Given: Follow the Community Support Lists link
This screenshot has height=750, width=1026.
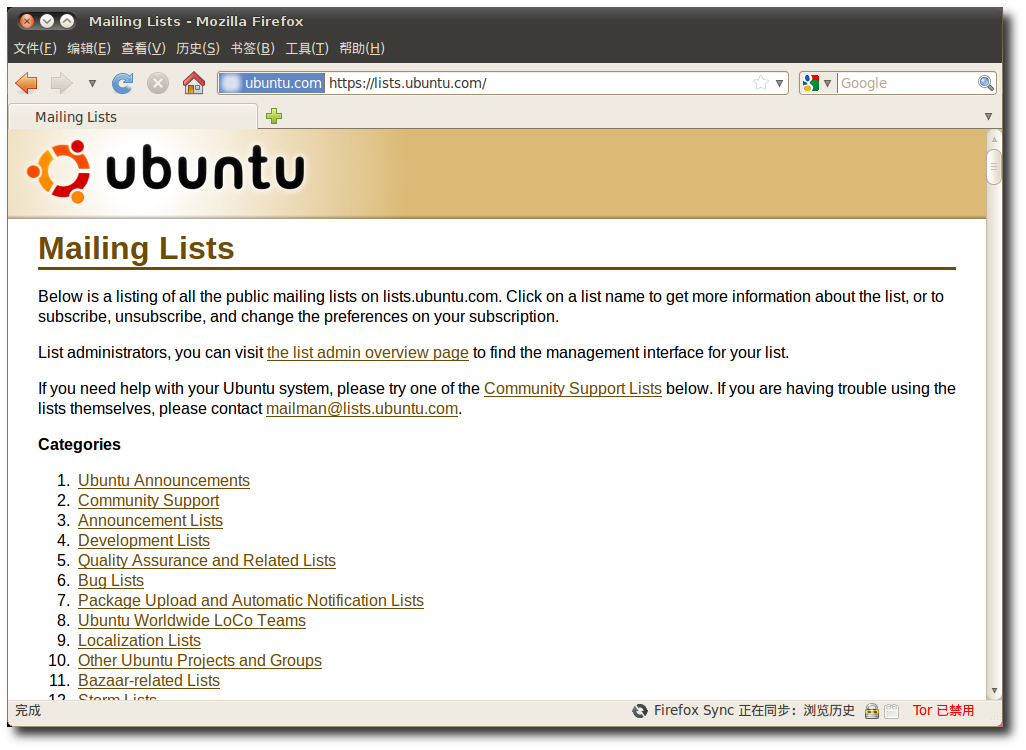Looking at the screenshot, I should [573, 389].
